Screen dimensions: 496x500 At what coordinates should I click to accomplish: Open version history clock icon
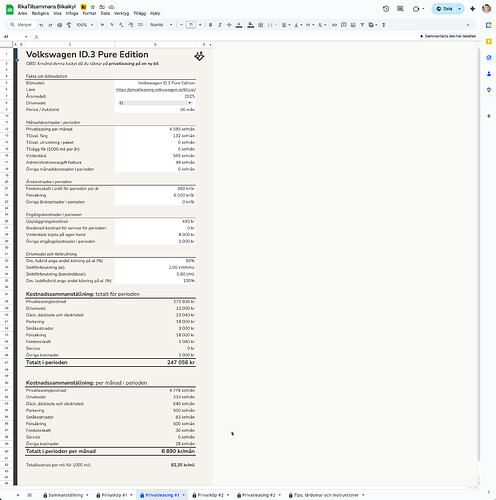[x=386, y=9]
